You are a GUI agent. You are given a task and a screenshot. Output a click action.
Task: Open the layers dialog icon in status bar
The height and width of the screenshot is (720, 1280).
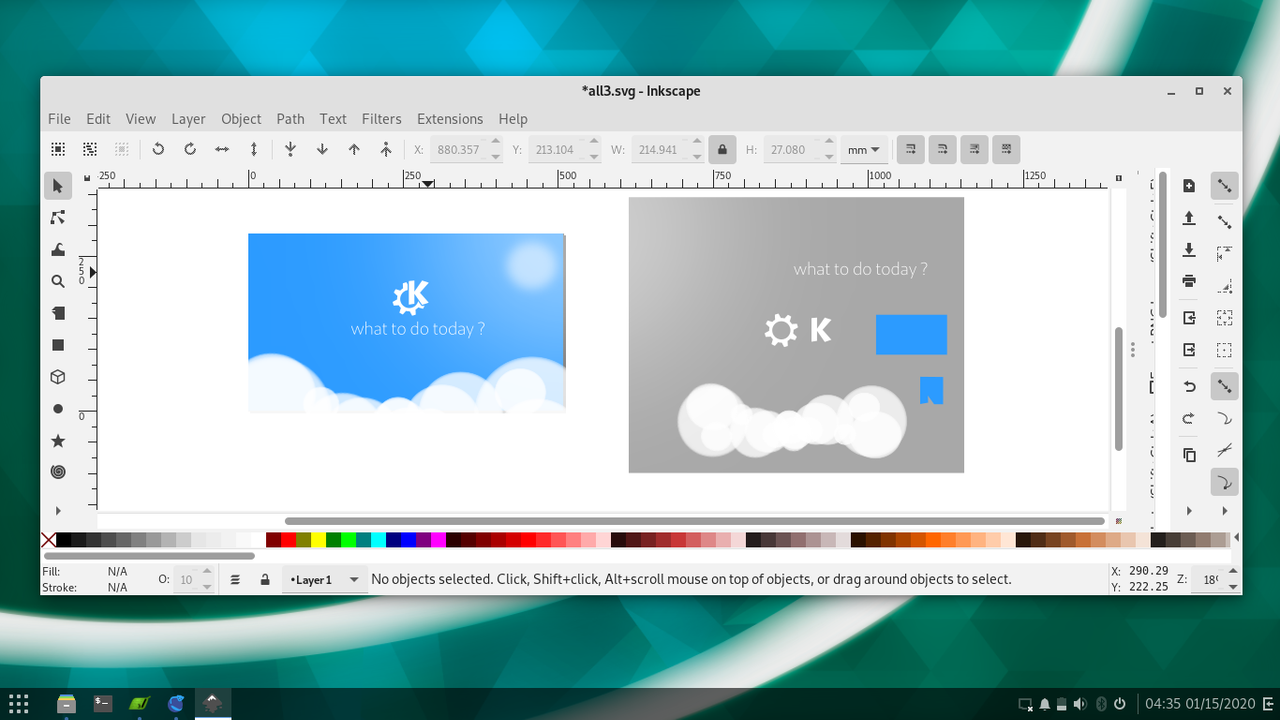[235, 579]
